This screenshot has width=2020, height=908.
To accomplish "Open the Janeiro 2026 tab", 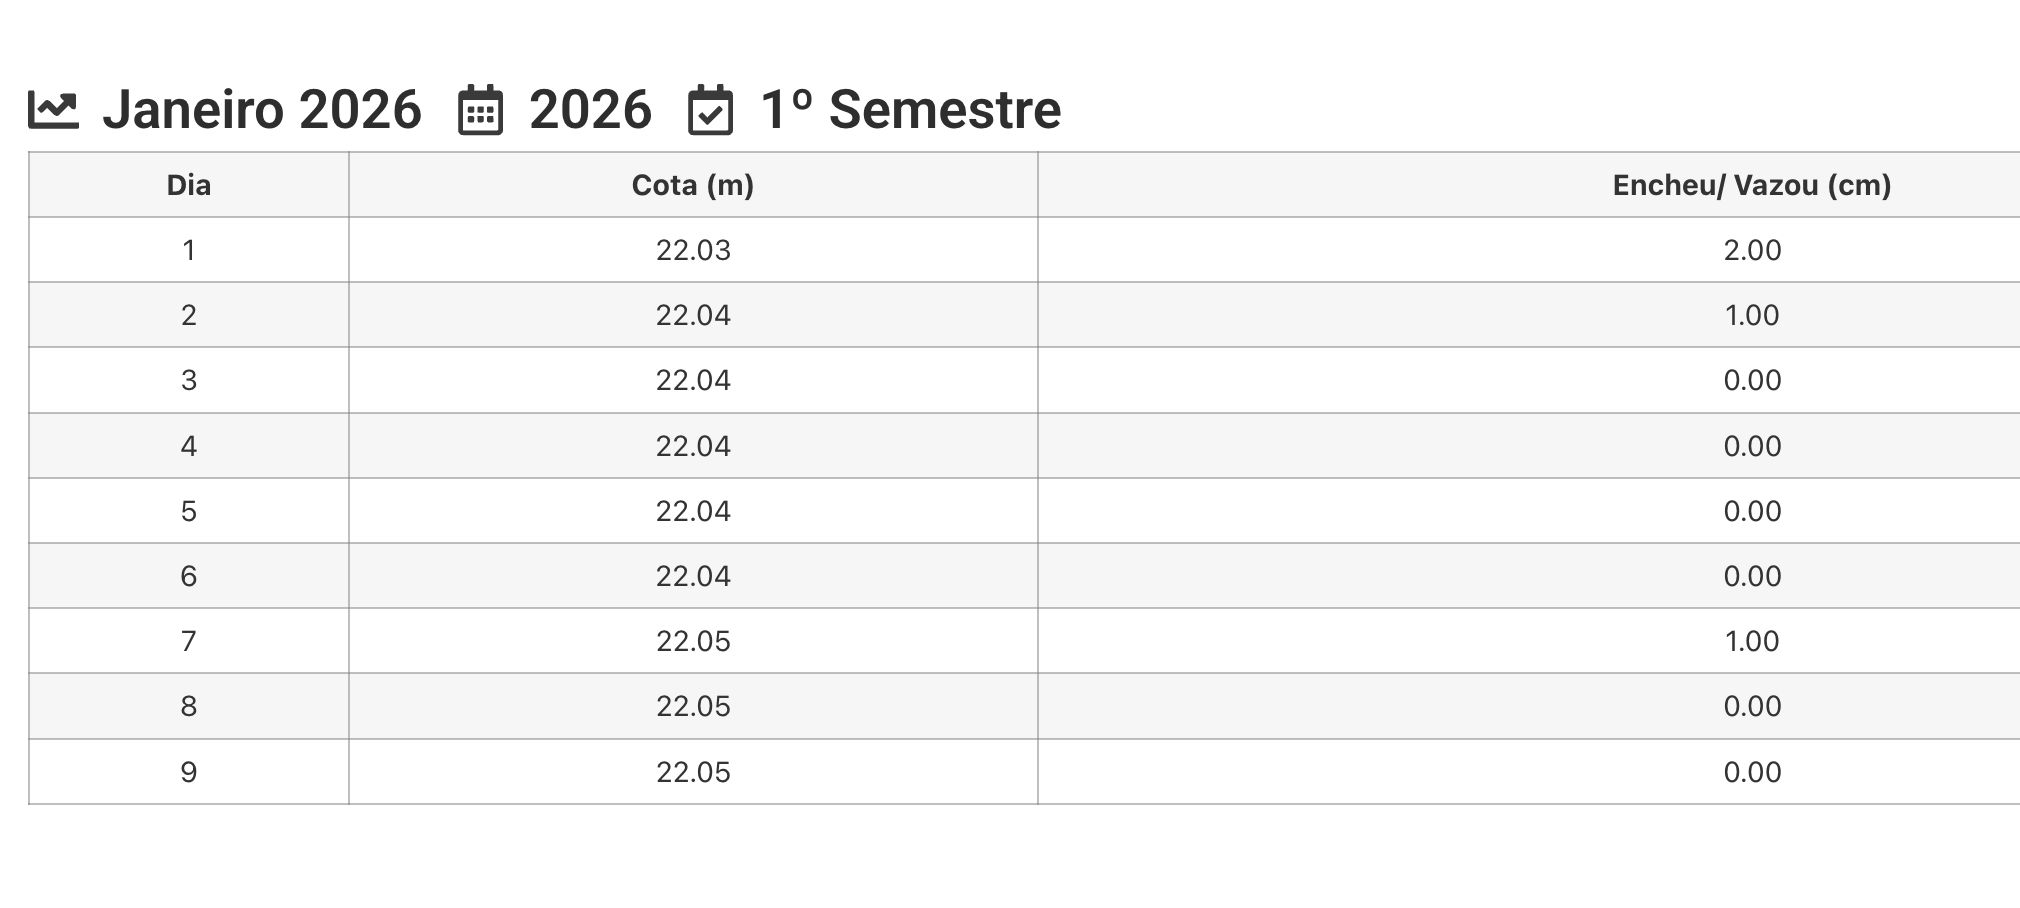I will (x=261, y=110).
